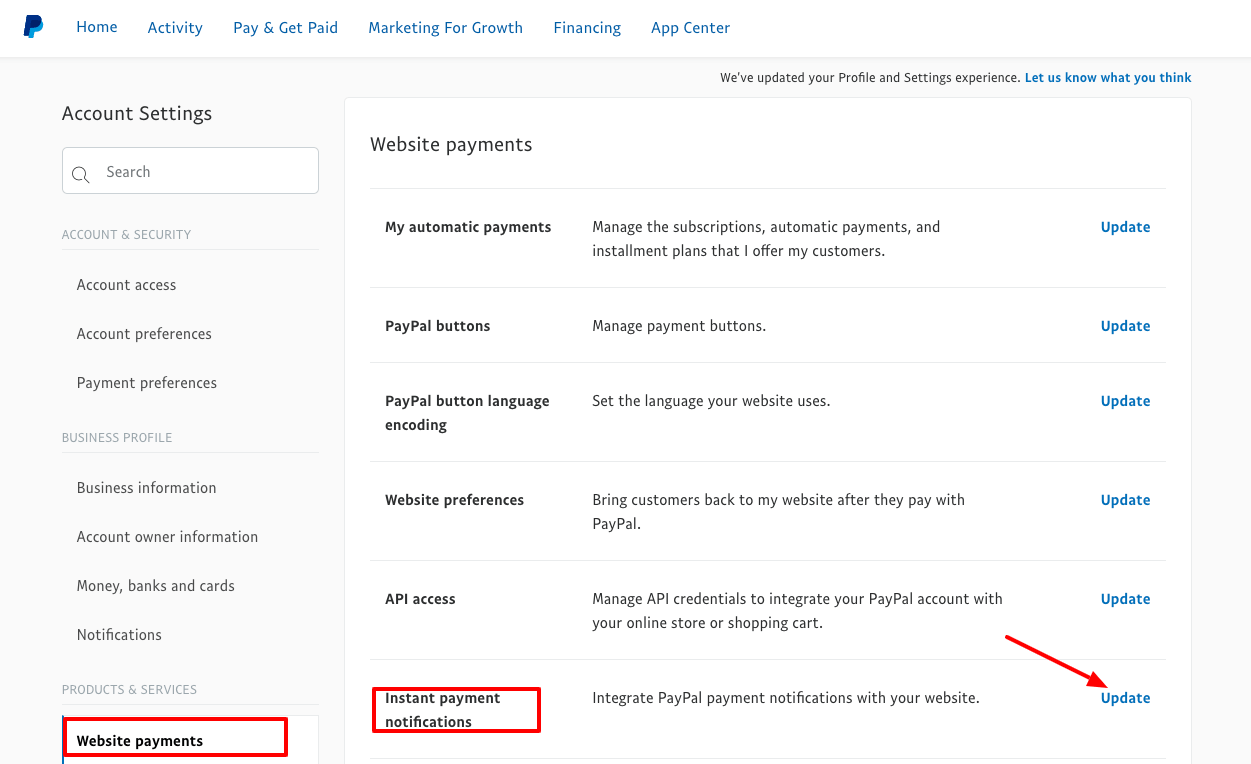Open Marketing For Growth
This screenshot has width=1251, height=764.
coord(445,27)
